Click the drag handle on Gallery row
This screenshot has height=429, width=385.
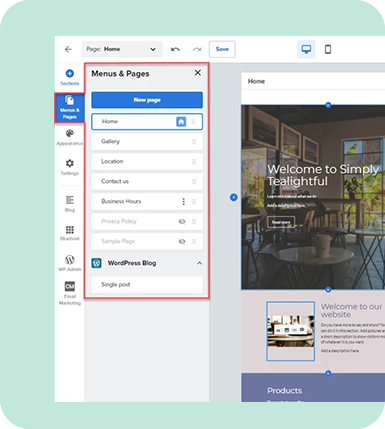[194, 142]
